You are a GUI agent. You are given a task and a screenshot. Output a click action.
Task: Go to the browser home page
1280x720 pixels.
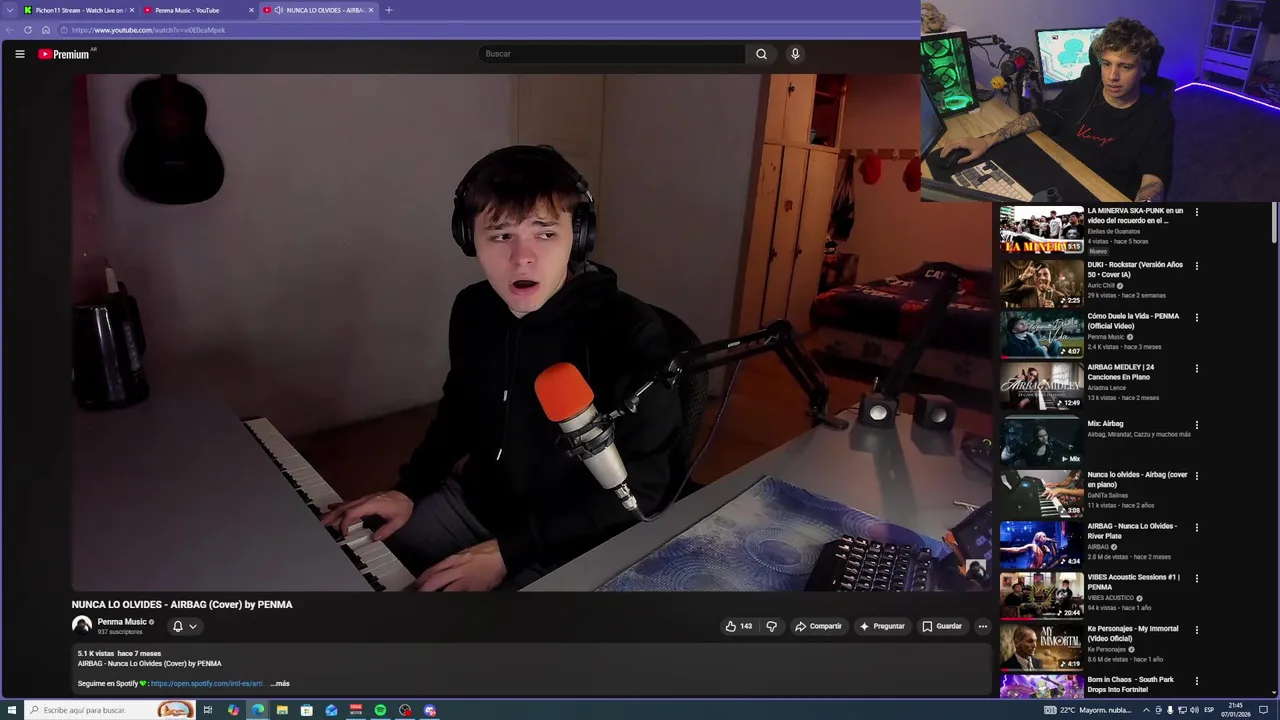pyautogui.click(x=45, y=30)
